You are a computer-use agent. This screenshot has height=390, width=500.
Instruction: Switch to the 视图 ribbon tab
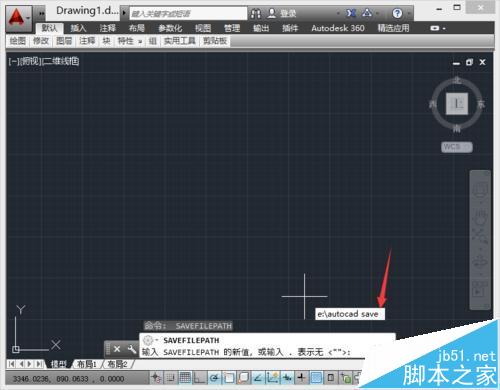203,28
